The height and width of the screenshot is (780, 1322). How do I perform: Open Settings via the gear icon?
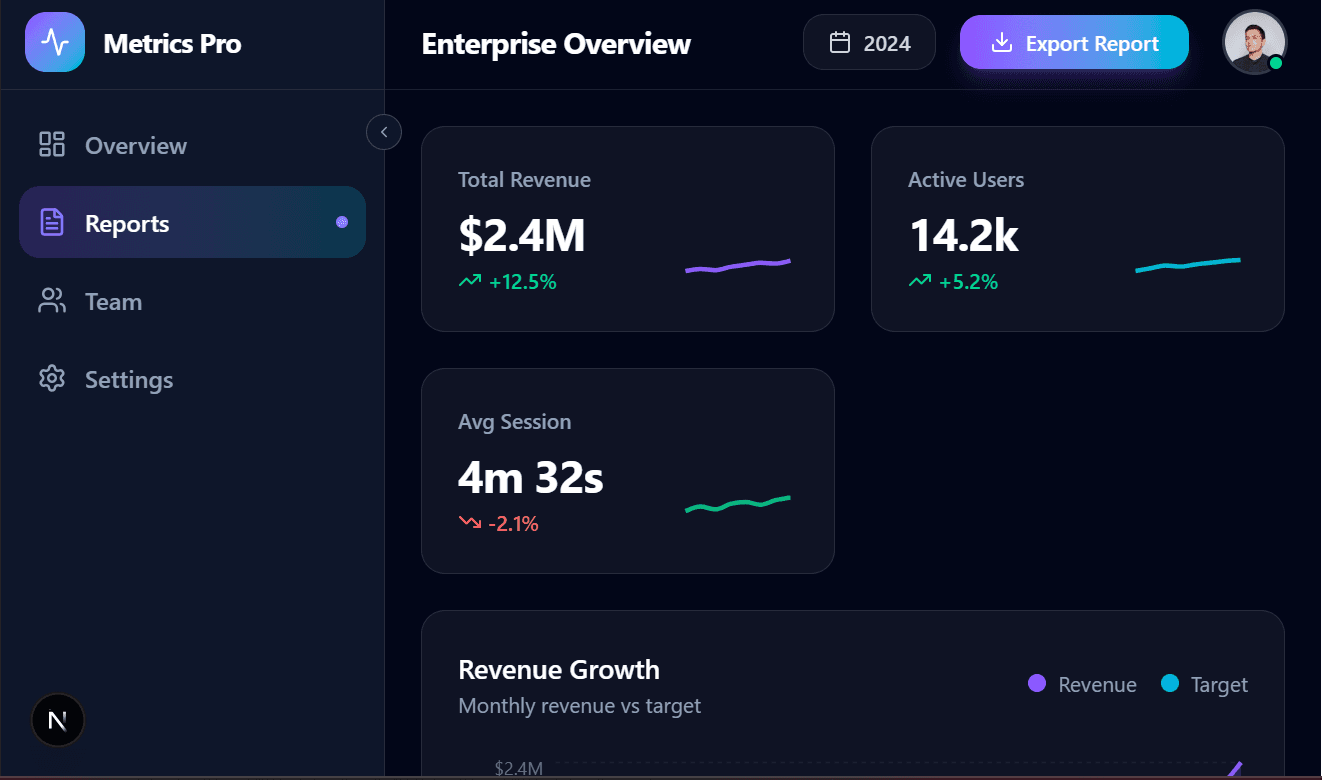[x=51, y=379]
